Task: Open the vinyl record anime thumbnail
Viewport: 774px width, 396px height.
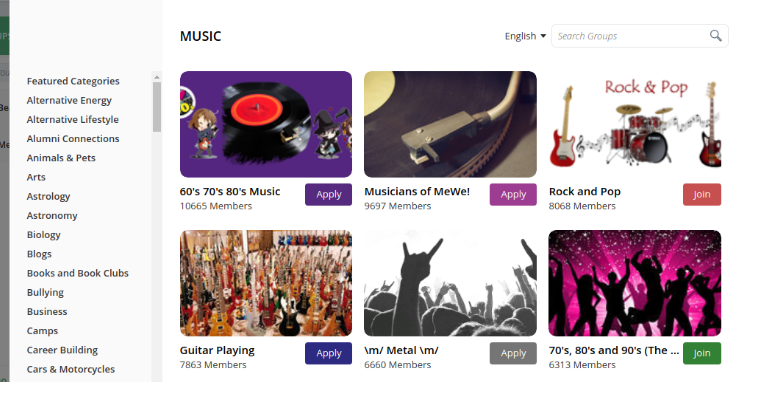Action: coord(266,124)
